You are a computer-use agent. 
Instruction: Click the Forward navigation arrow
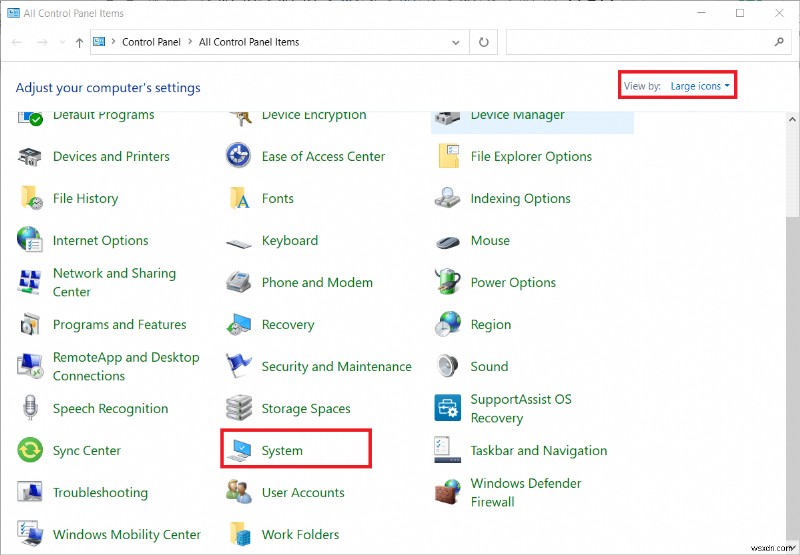(x=42, y=42)
